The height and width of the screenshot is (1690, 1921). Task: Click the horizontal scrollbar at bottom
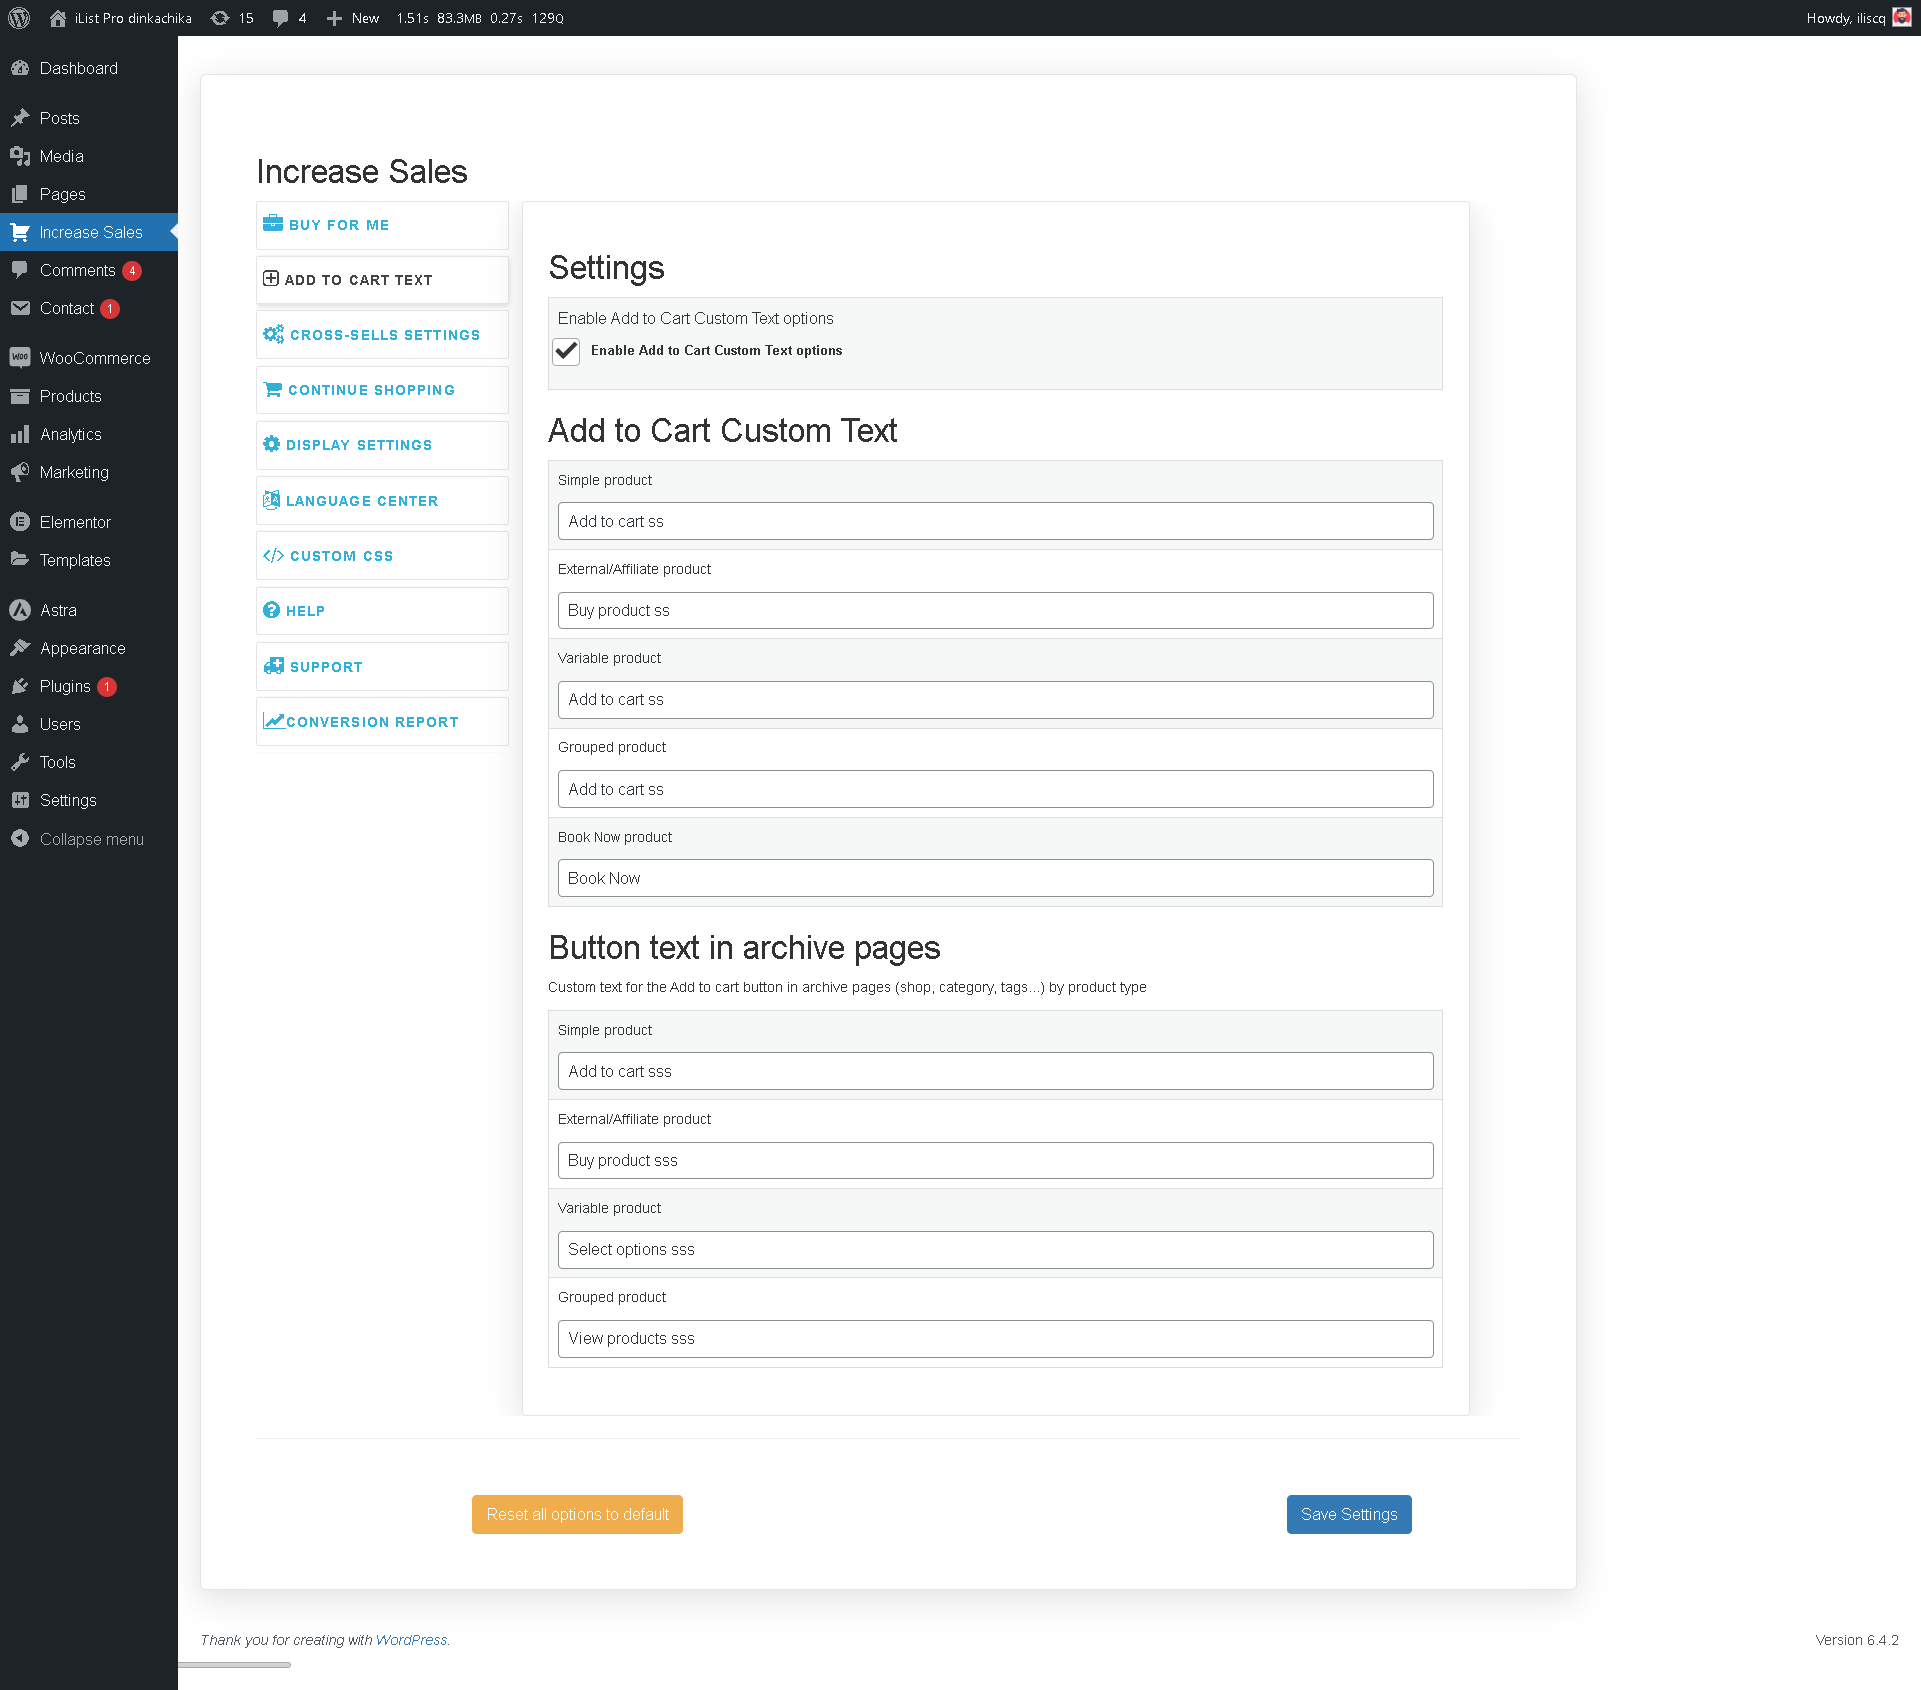[x=235, y=1665]
